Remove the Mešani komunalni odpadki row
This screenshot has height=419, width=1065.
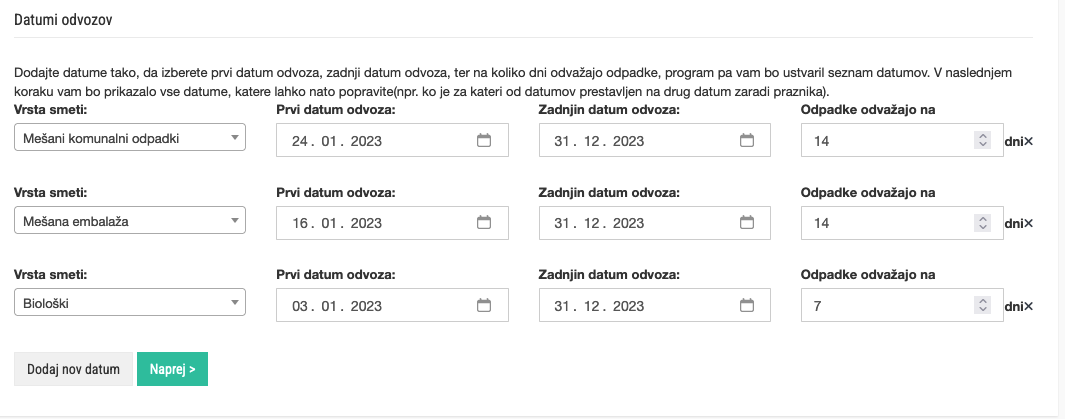(1029, 142)
